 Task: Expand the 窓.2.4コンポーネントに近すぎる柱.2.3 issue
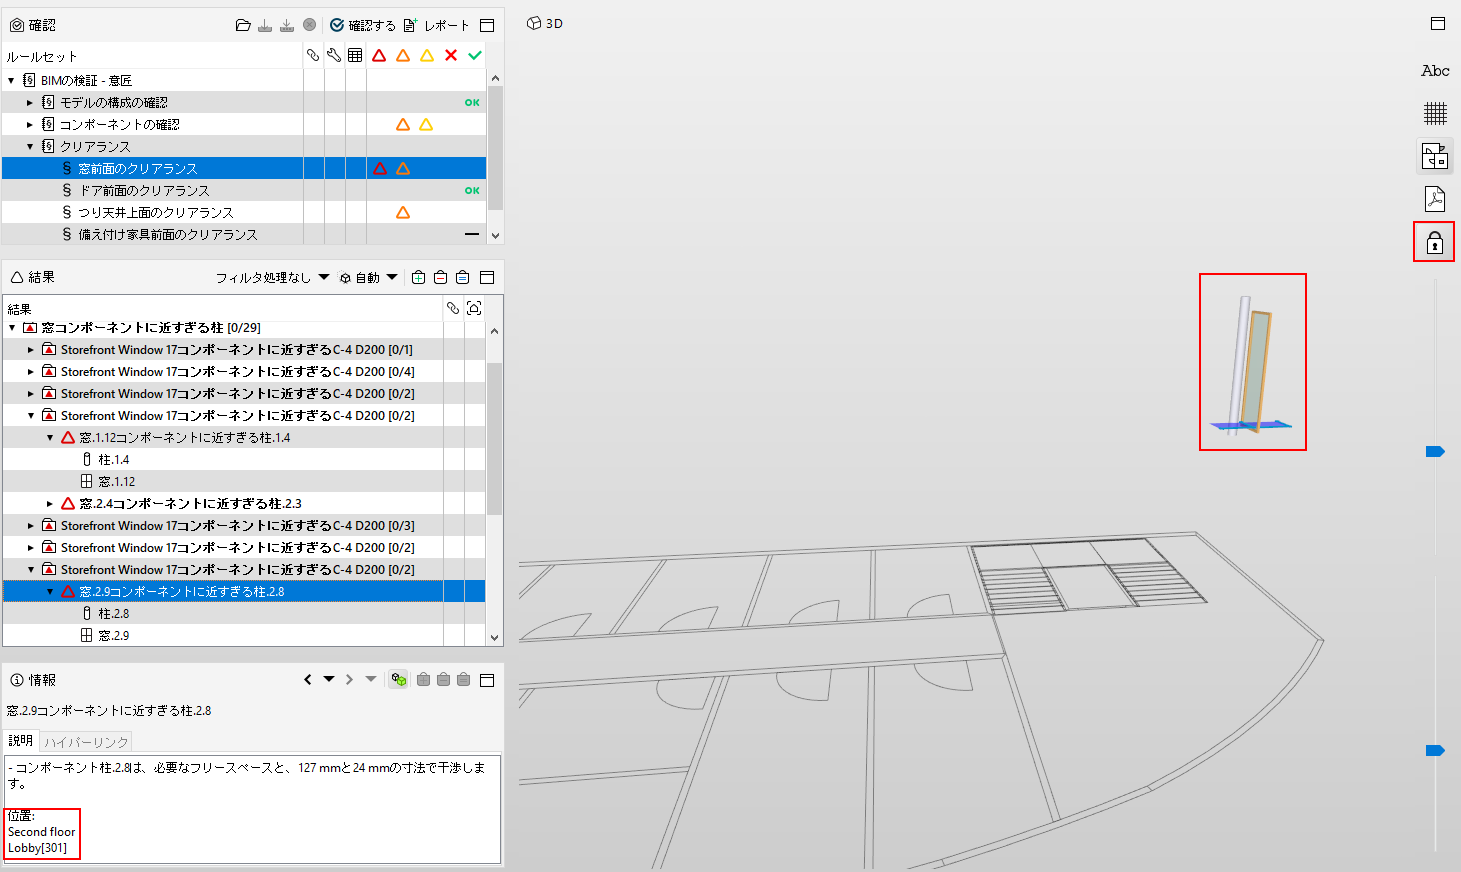[50, 504]
